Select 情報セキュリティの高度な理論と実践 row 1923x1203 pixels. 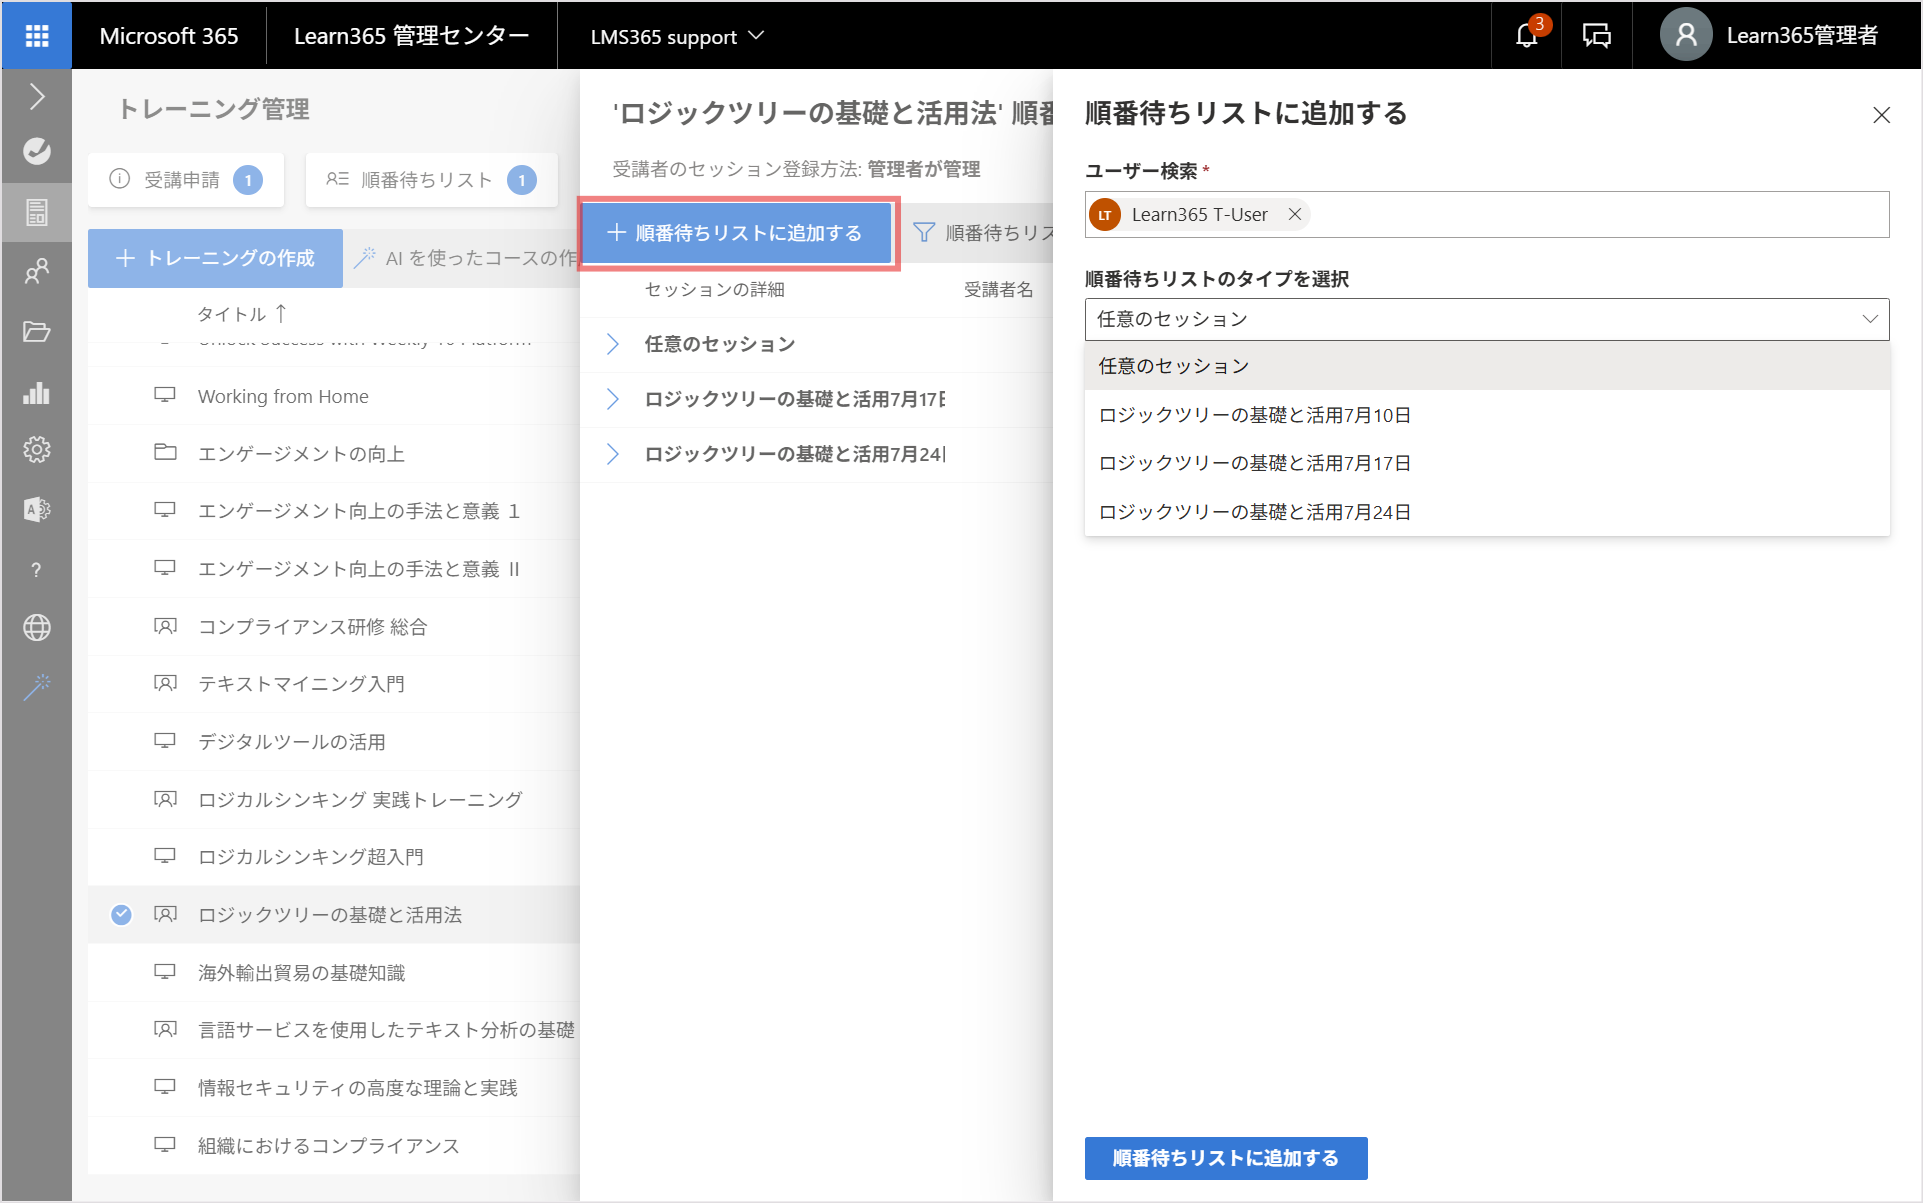[x=334, y=1088]
